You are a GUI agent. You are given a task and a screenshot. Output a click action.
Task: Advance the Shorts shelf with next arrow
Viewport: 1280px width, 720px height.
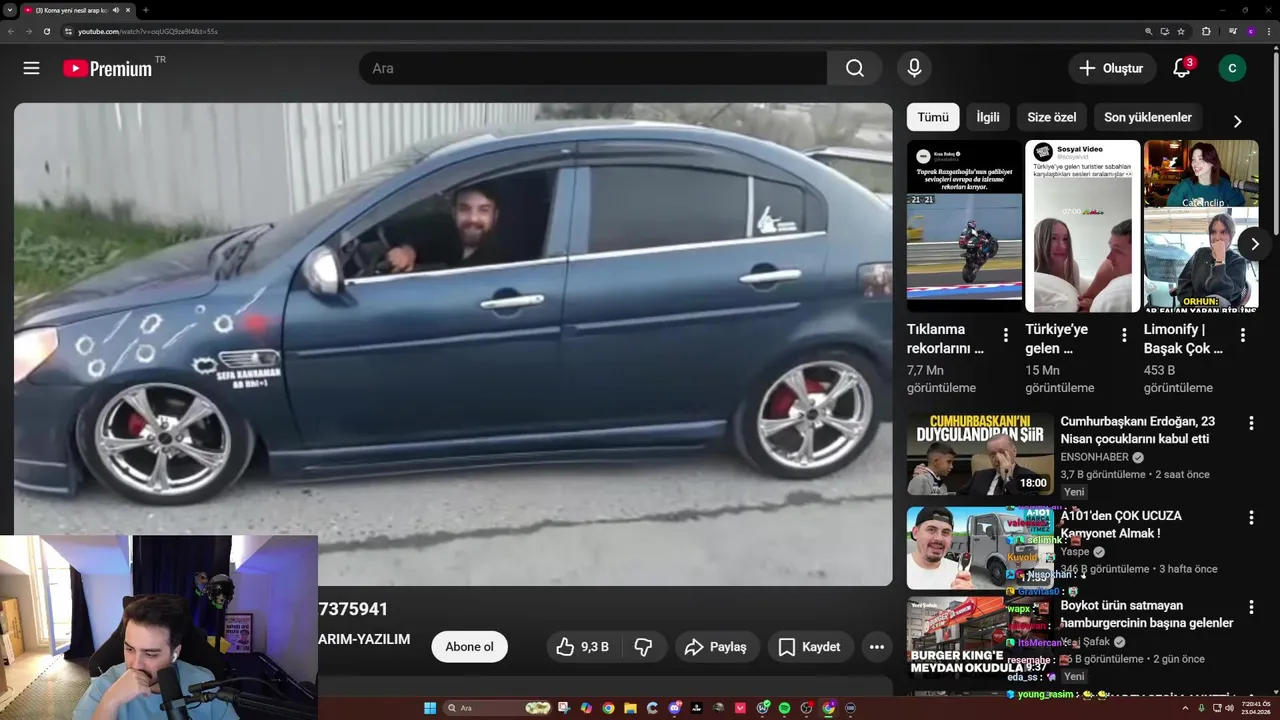(1254, 244)
